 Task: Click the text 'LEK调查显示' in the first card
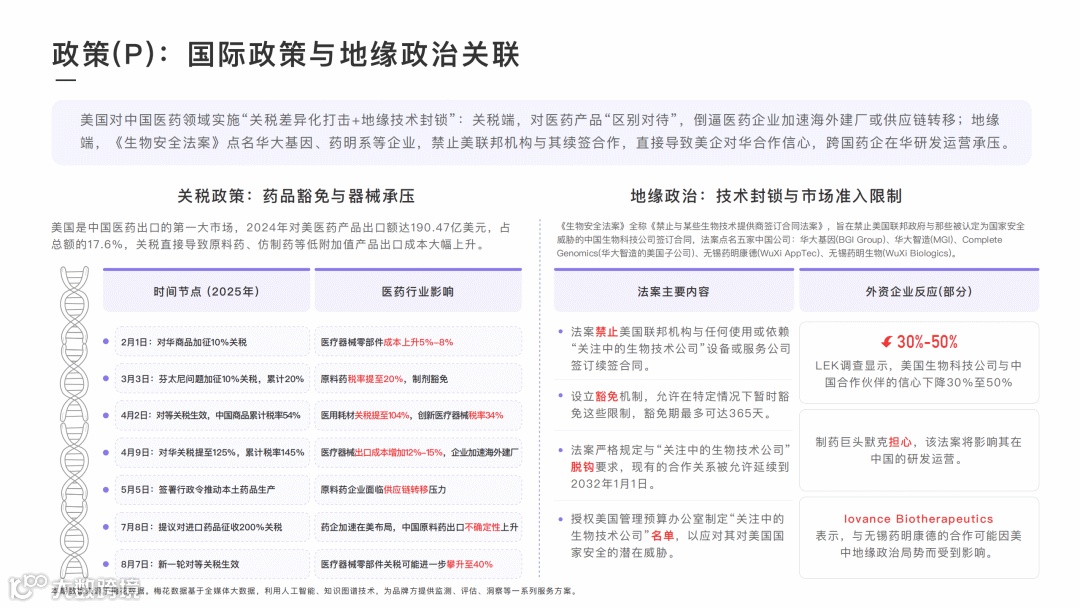853,366
